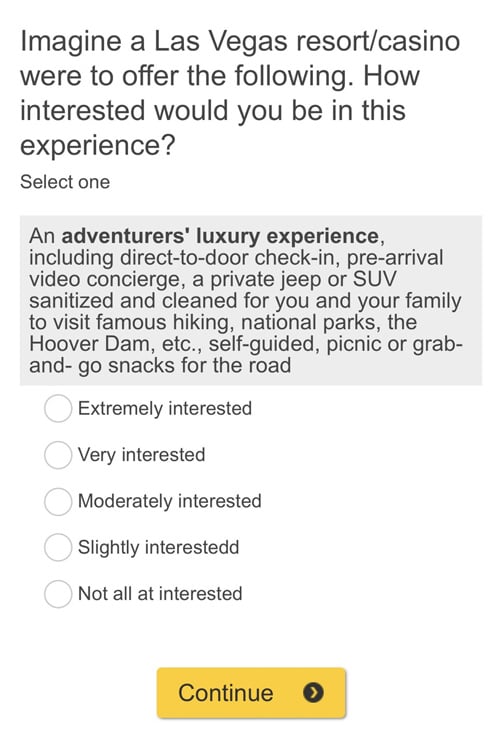Select the Extremely interested radio button
Viewport: 500px width, 750px height.
[58, 408]
